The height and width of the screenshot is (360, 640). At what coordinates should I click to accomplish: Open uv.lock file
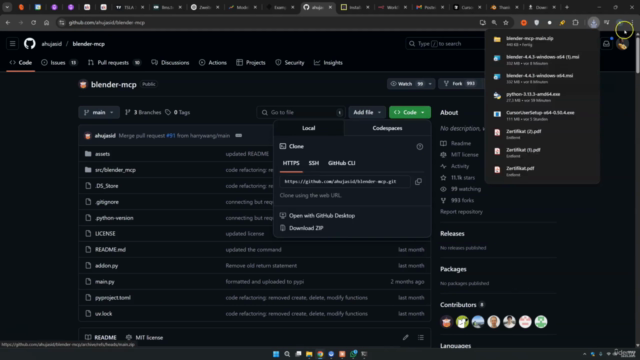point(103,313)
